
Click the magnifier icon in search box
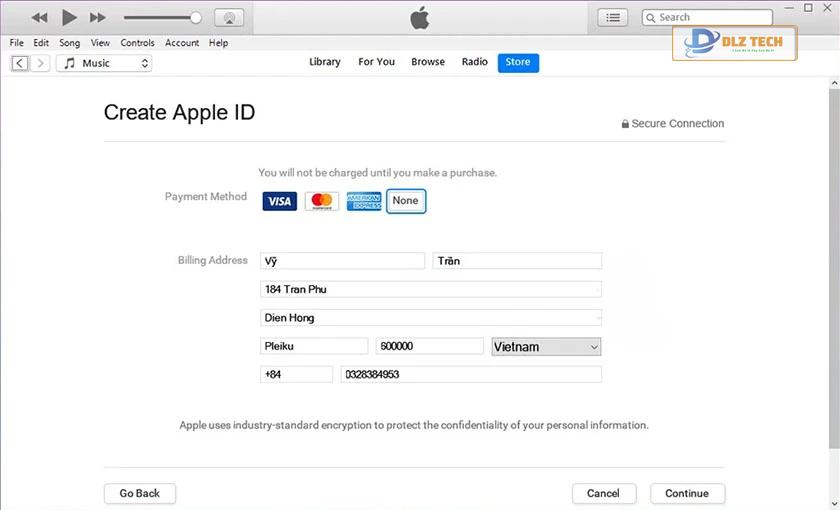pyautogui.click(x=651, y=18)
